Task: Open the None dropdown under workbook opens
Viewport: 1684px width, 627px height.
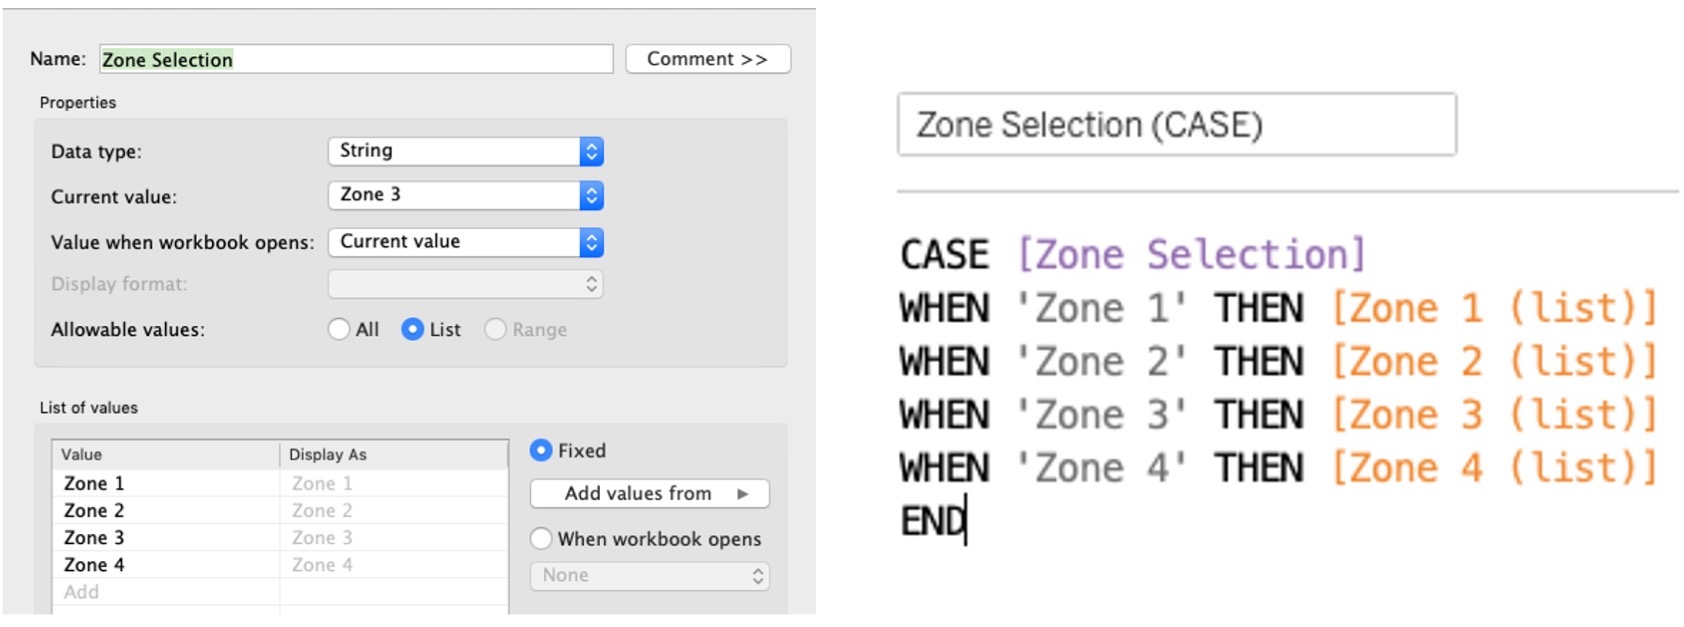Action: (x=649, y=576)
